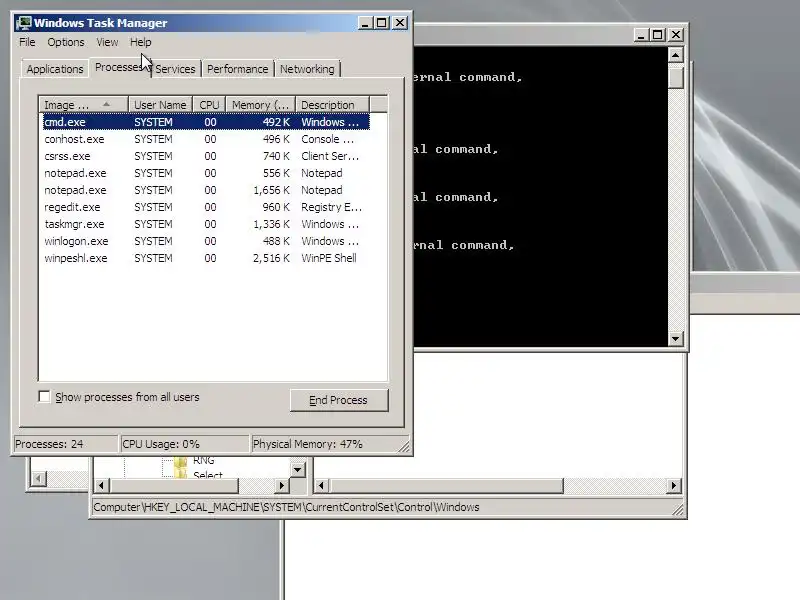The image size is (800, 600).
Task: Sort by CPU column header
Action: [x=209, y=105]
